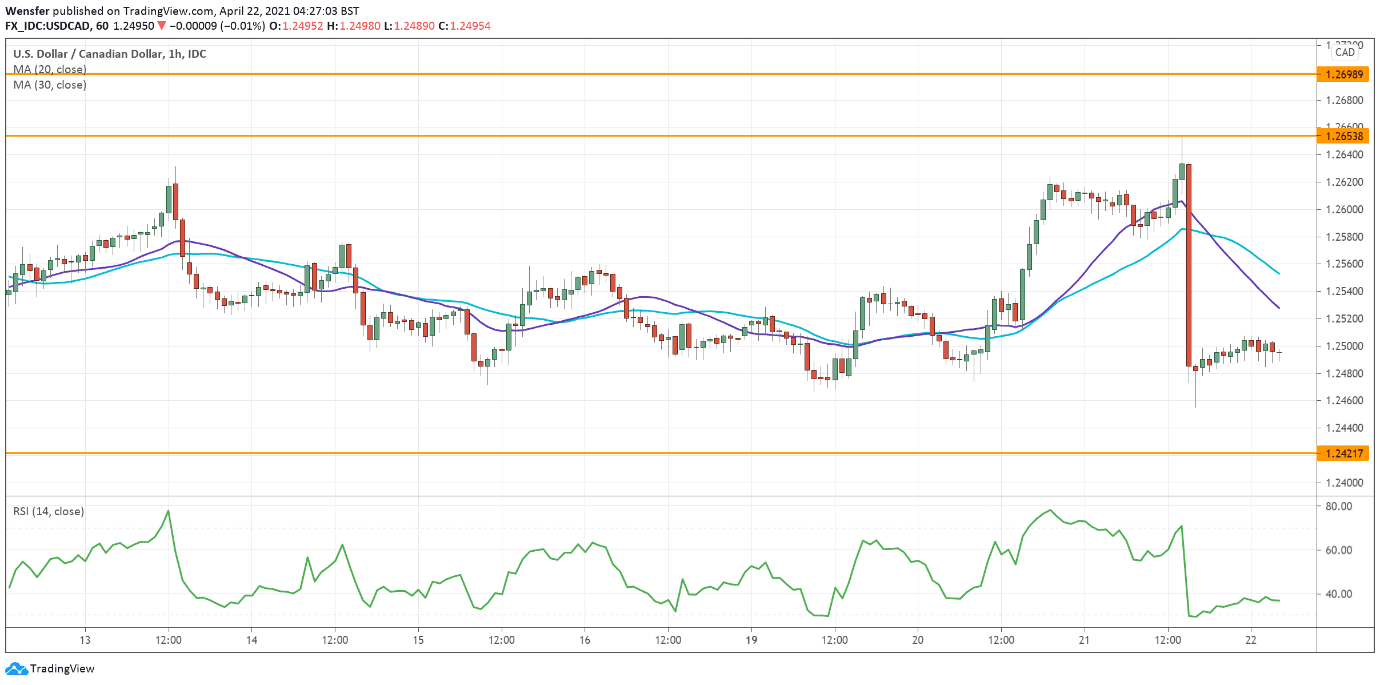Screen dimensions: 1380x685
Task: Click the date label 22 on time axis
Action: pos(1251,640)
